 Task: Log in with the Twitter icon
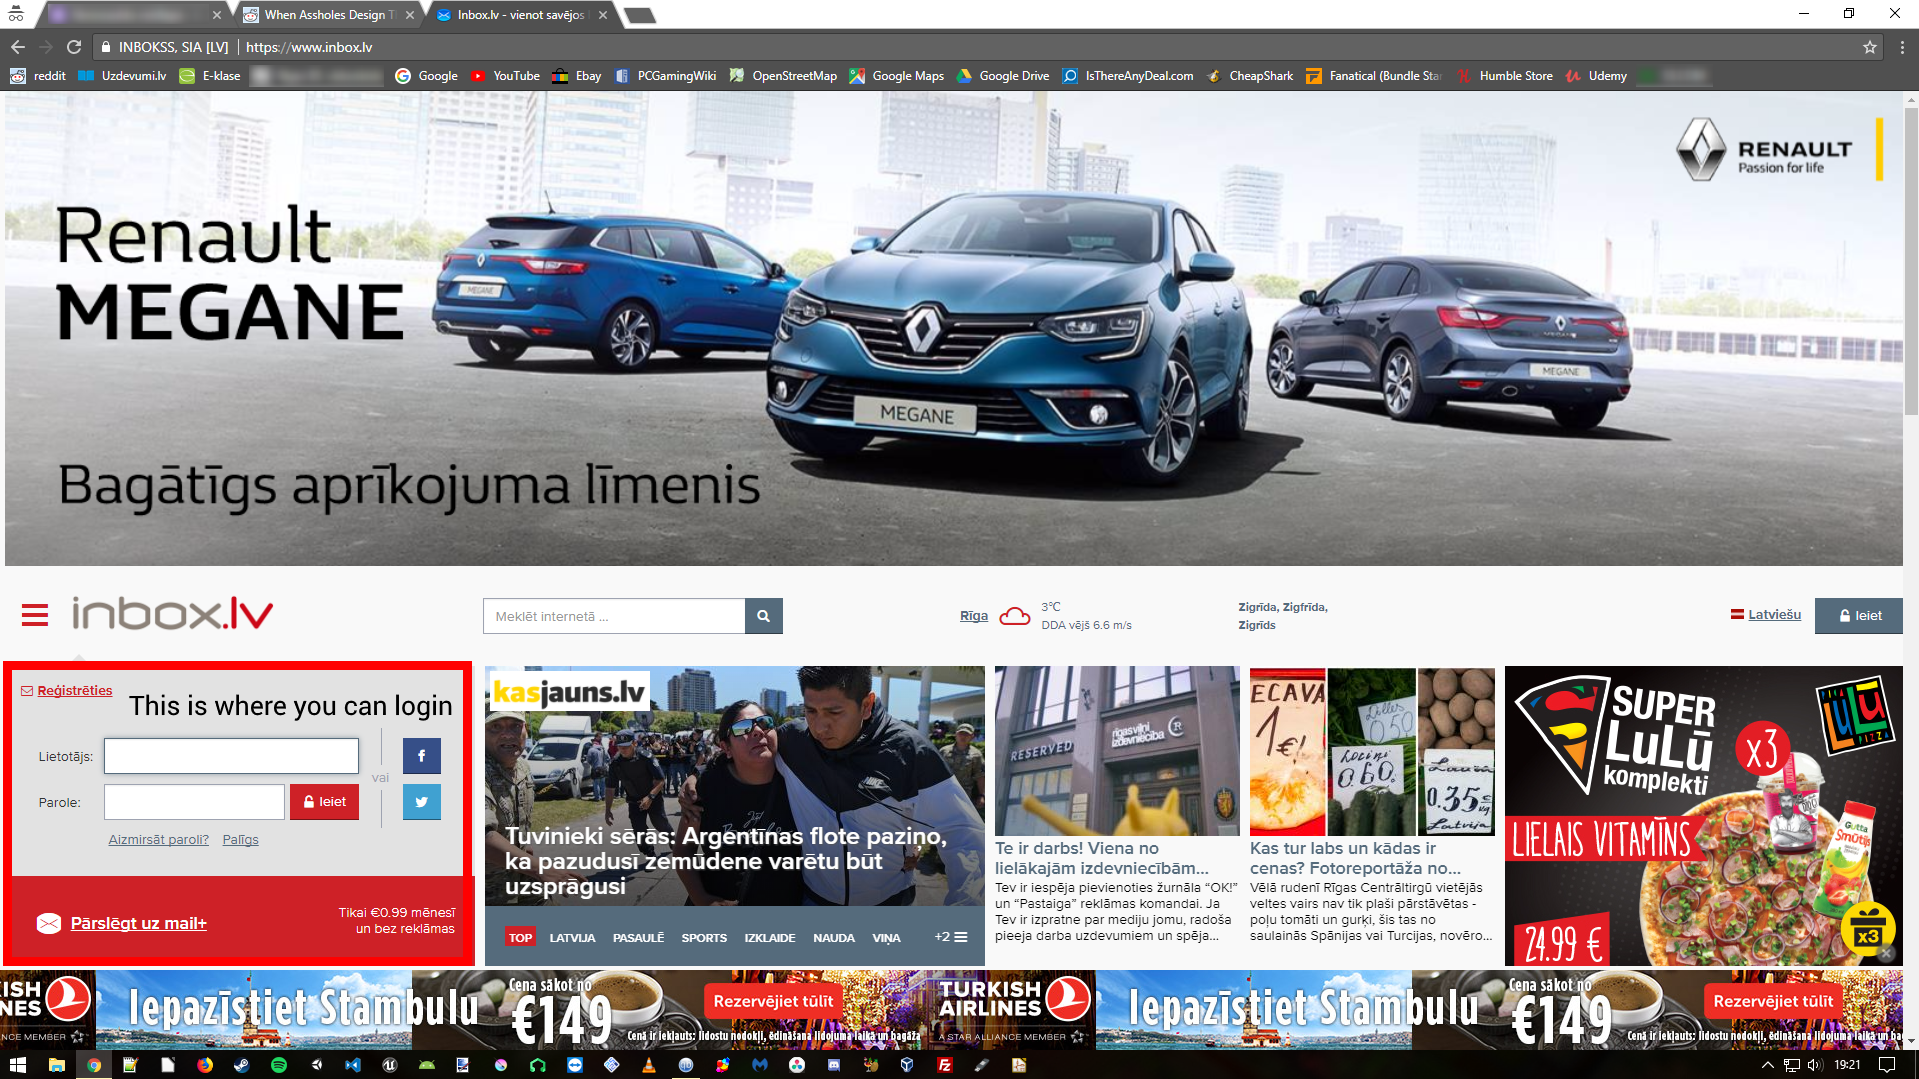[422, 802]
